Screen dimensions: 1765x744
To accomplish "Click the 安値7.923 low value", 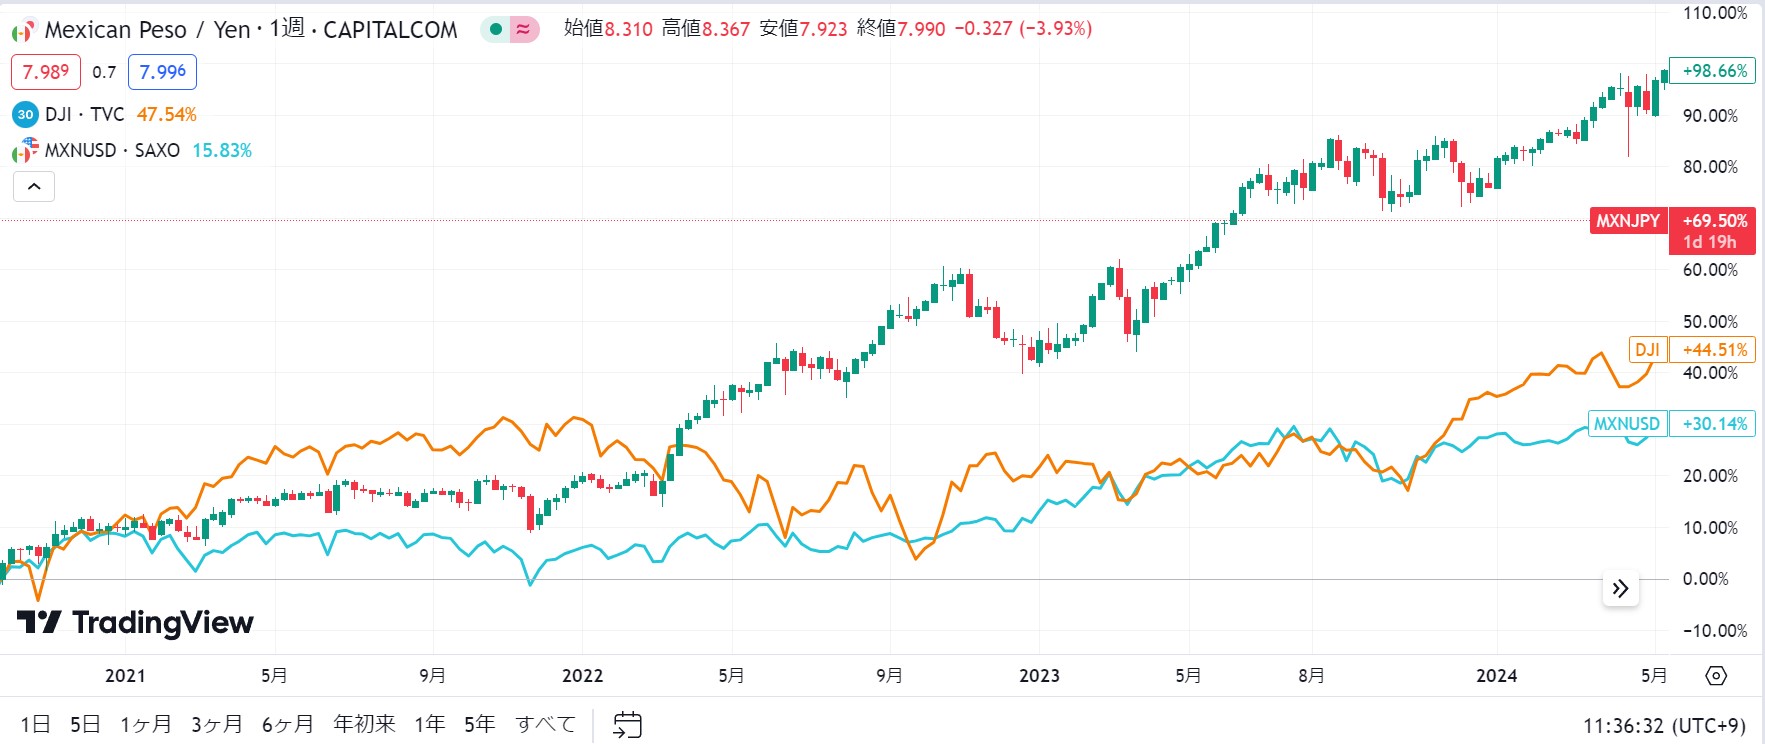I will tap(803, 29).
